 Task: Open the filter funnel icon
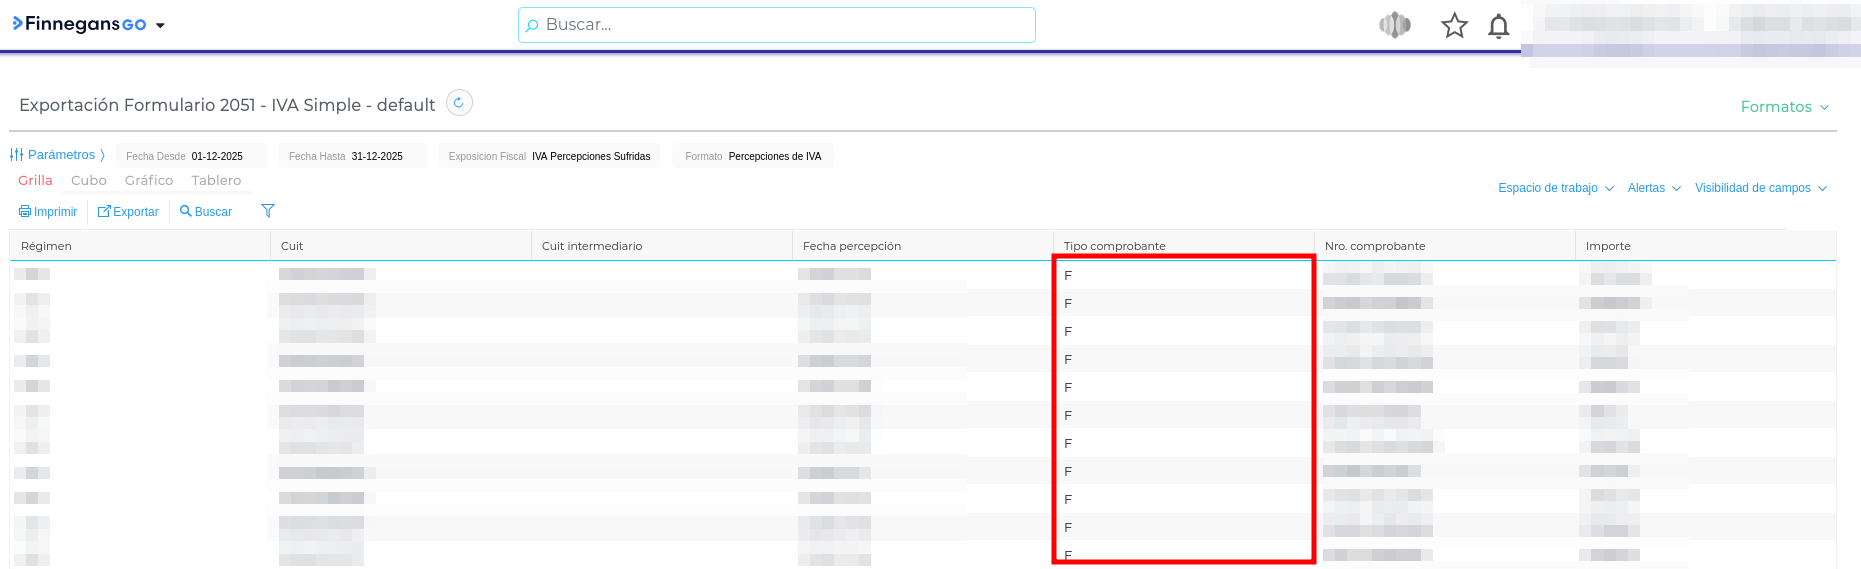click(268, 211)
